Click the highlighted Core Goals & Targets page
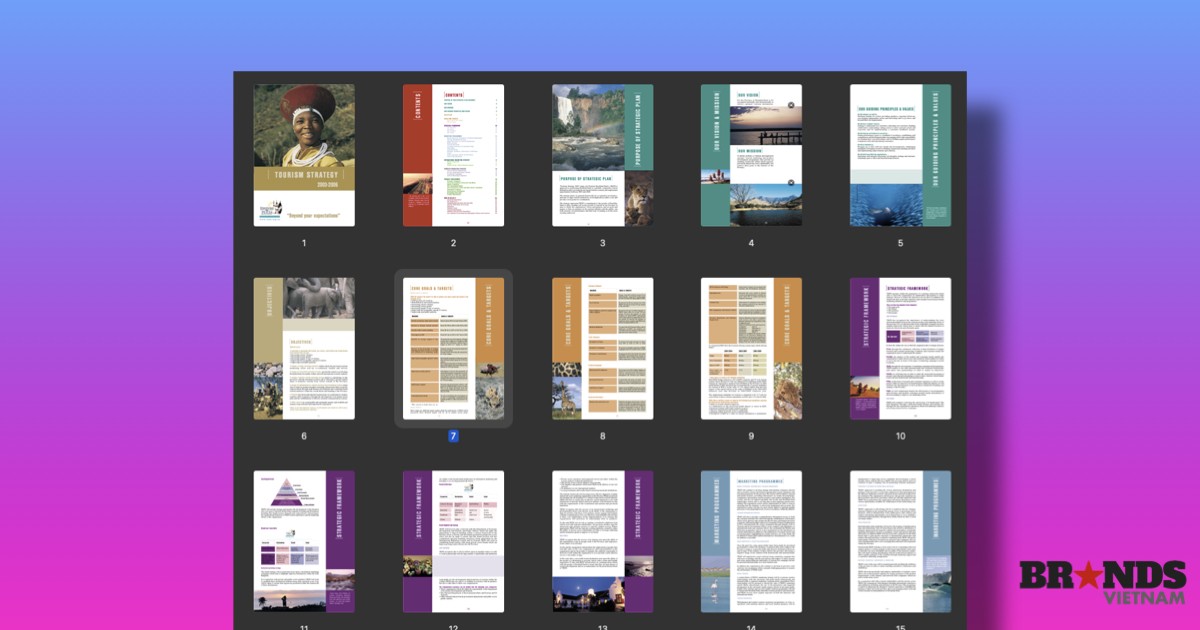This screenshot has width=1200, height=630. (453, 348)
